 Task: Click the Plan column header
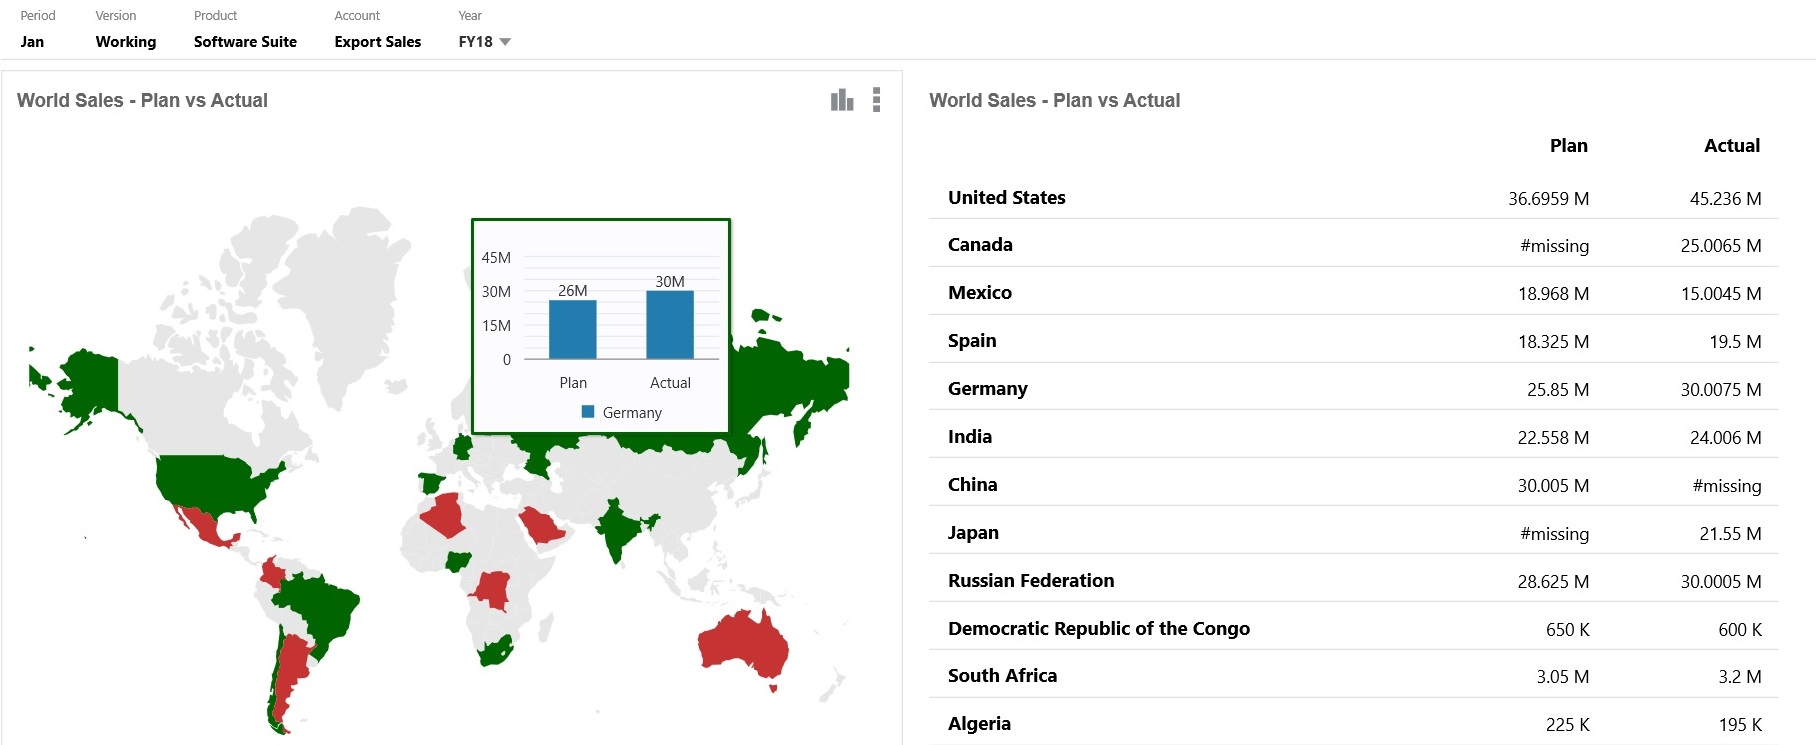click(x=1568, y=146)
